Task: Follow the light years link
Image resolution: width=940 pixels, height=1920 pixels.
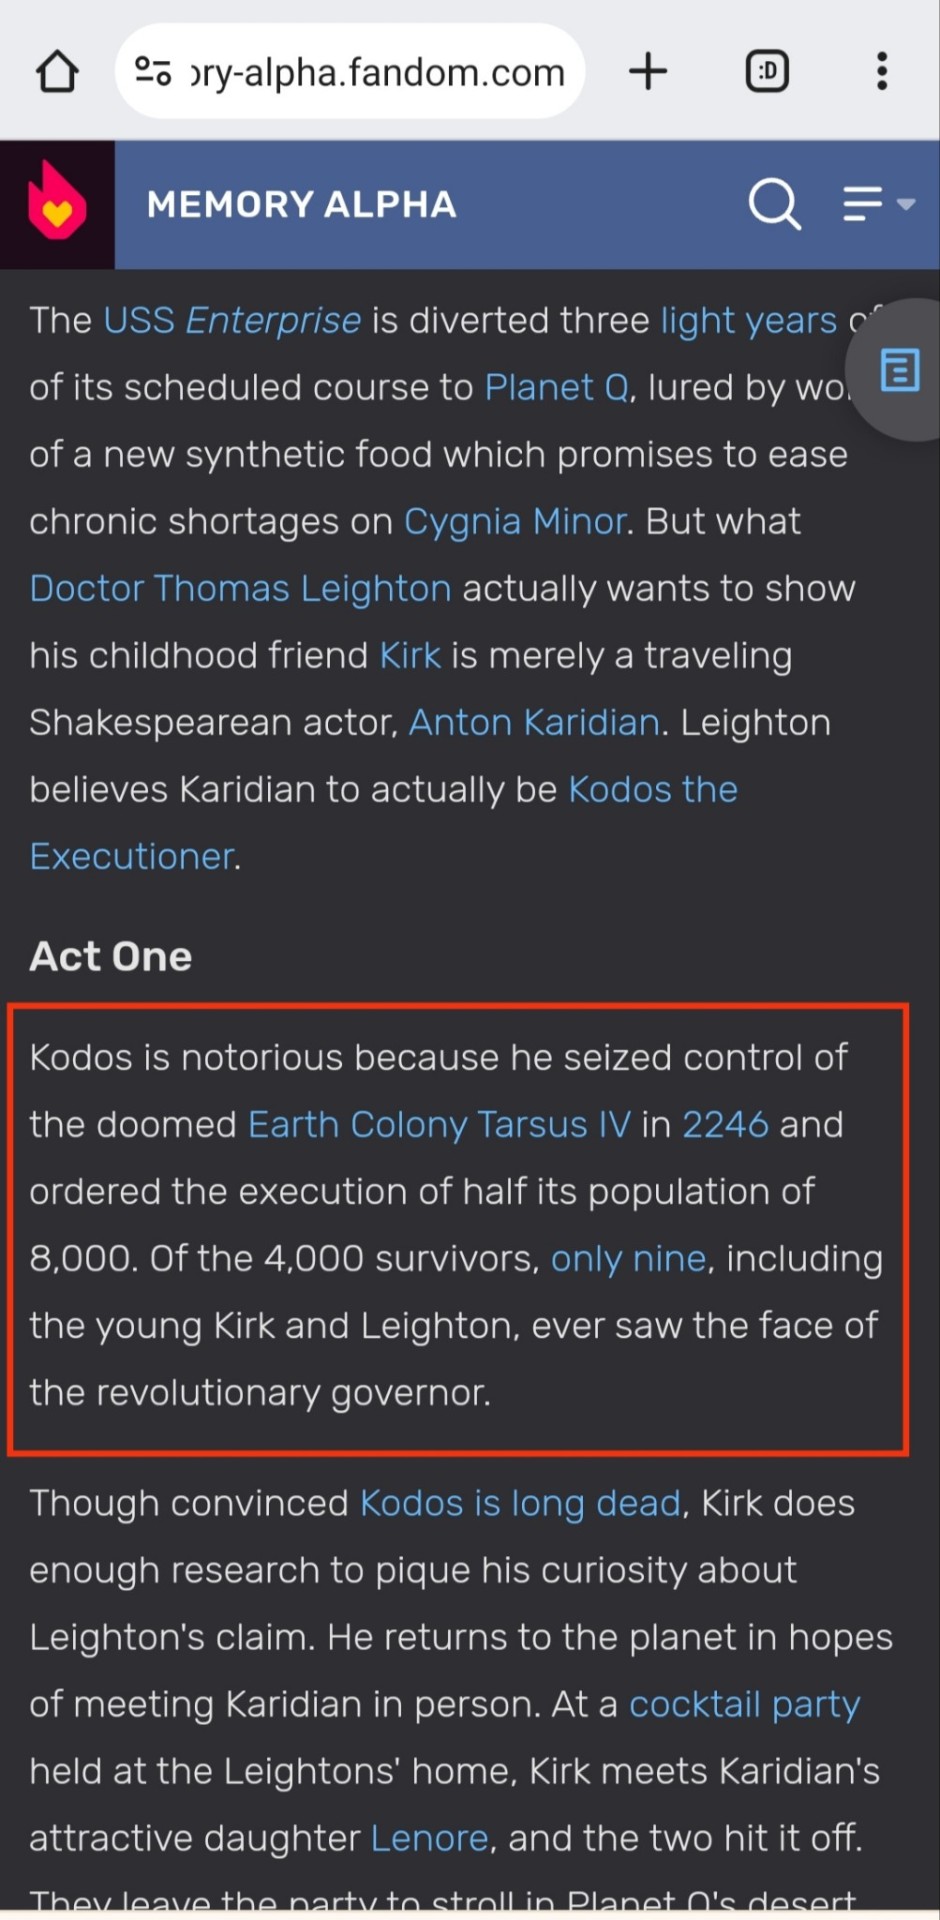Action: [748, 320]
